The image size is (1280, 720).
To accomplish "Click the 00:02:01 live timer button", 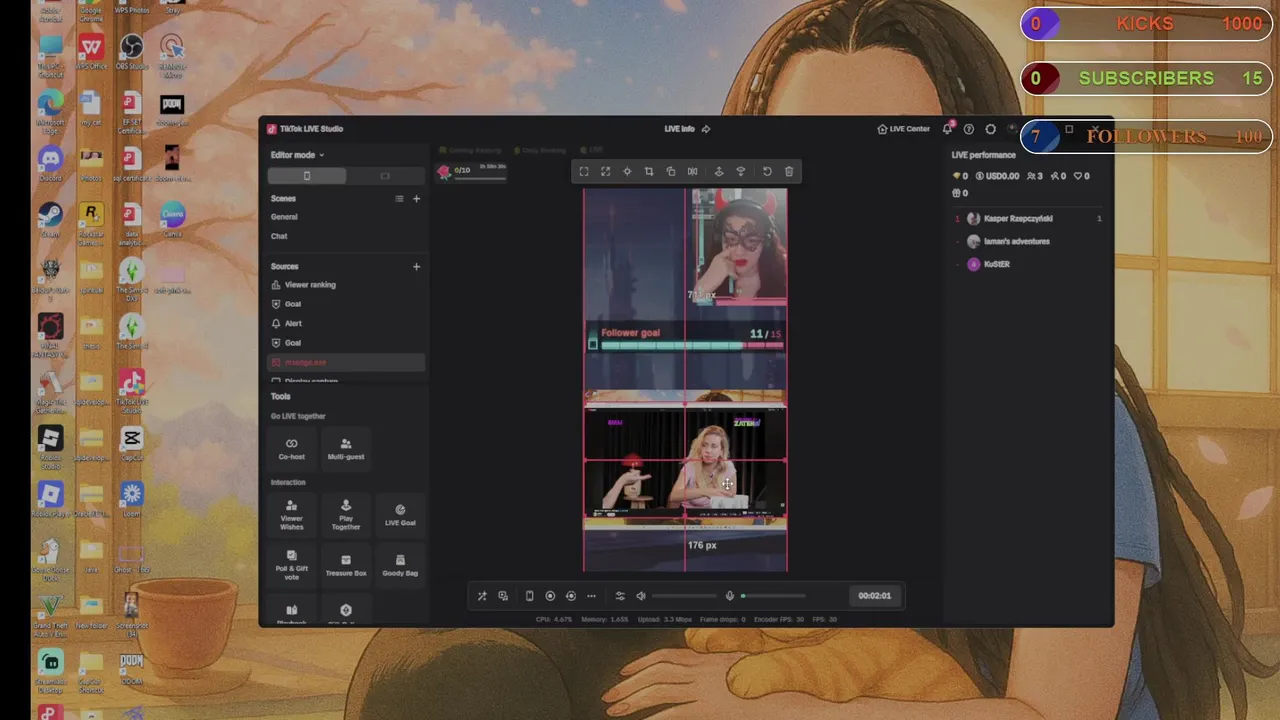I will (x=874, y=596).
